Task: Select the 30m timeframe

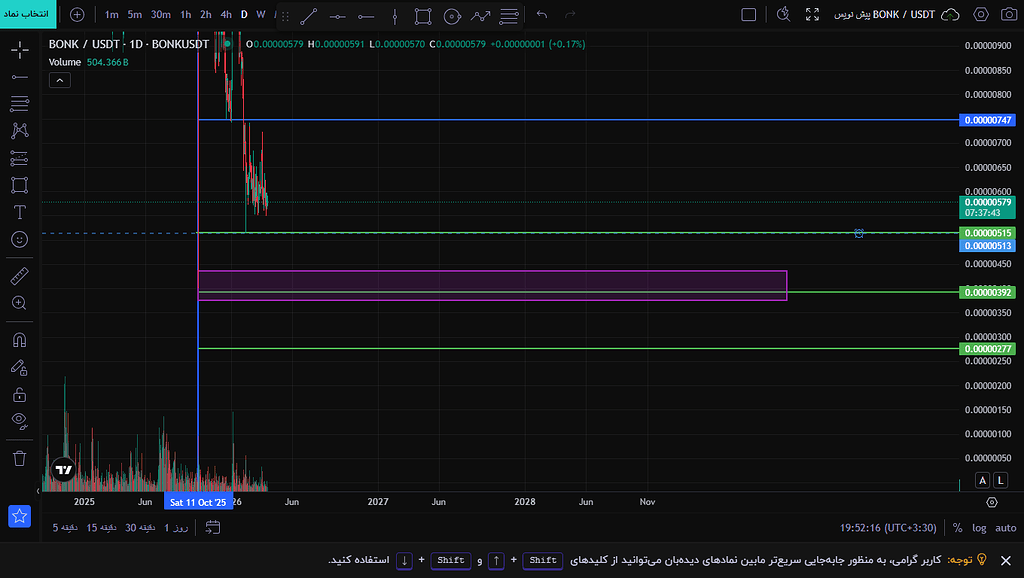Action: click(160, 15)
